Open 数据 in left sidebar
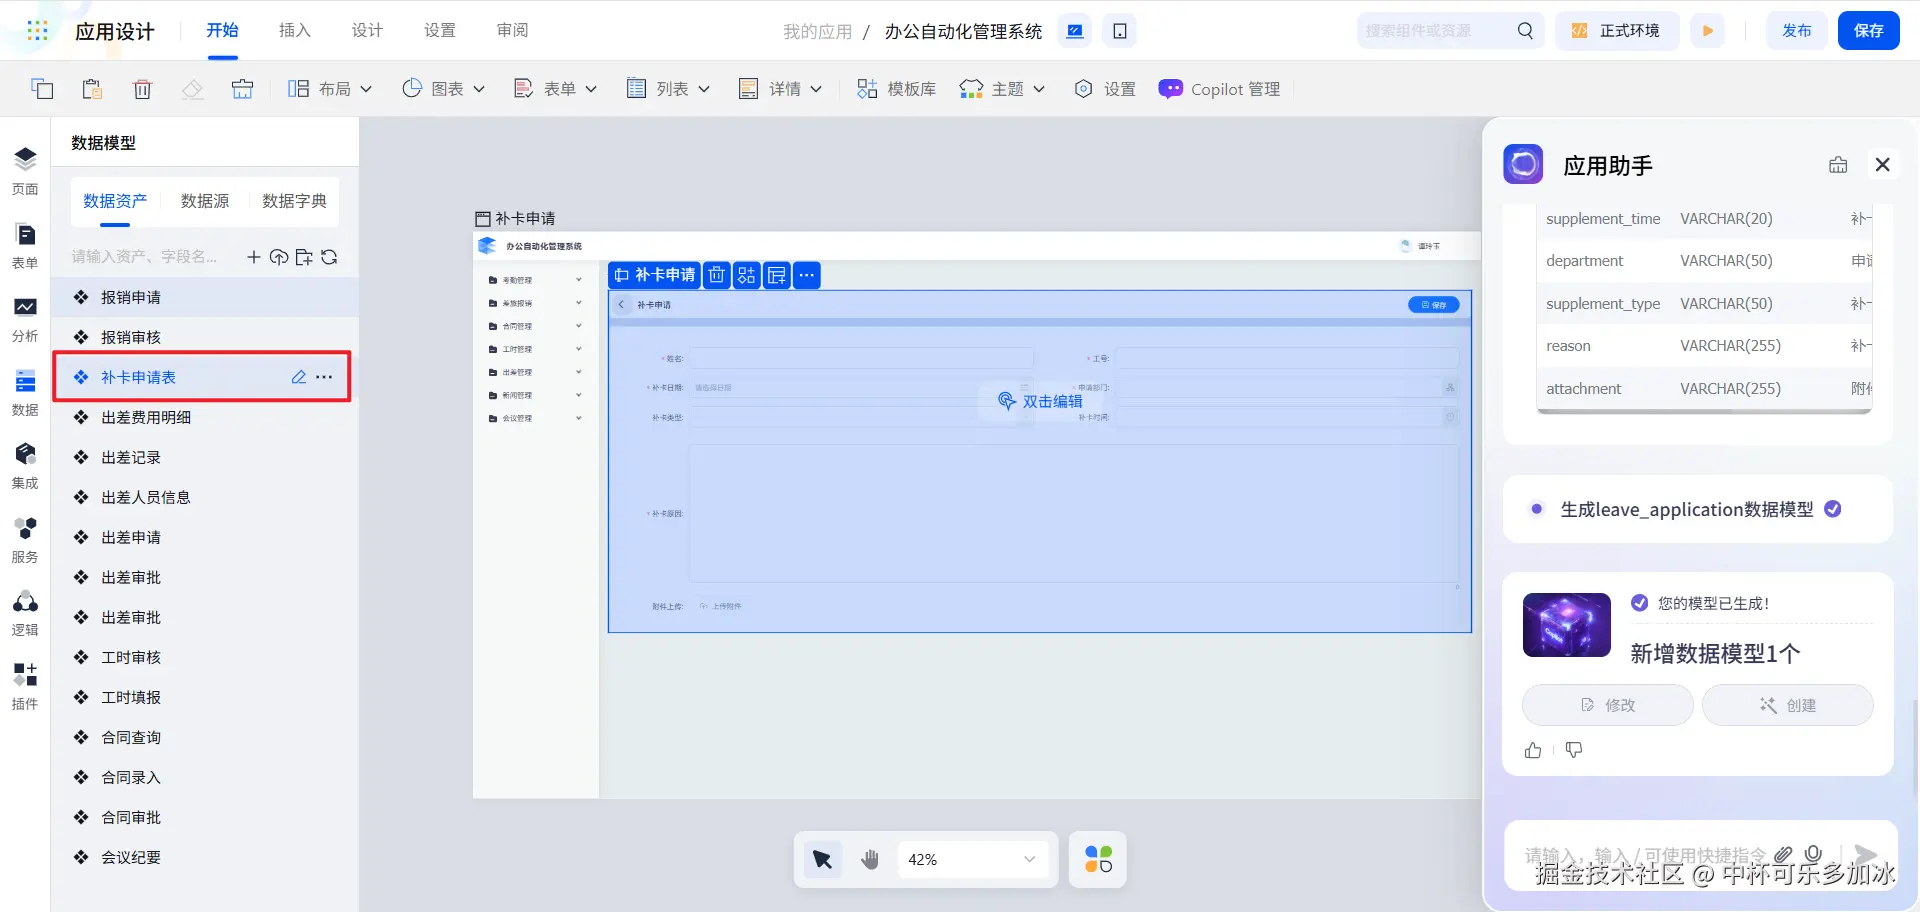 click(x=25, y=393)
